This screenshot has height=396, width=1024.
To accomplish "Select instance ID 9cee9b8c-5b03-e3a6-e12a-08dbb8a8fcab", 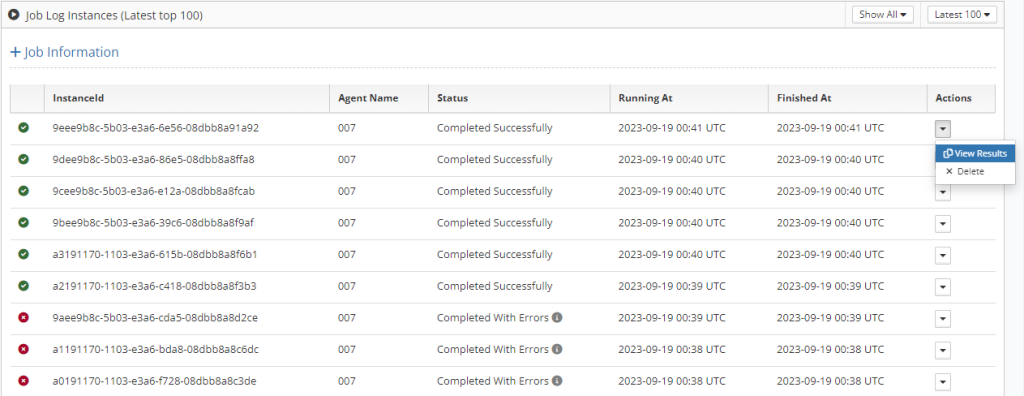I will tap(153, 191).
